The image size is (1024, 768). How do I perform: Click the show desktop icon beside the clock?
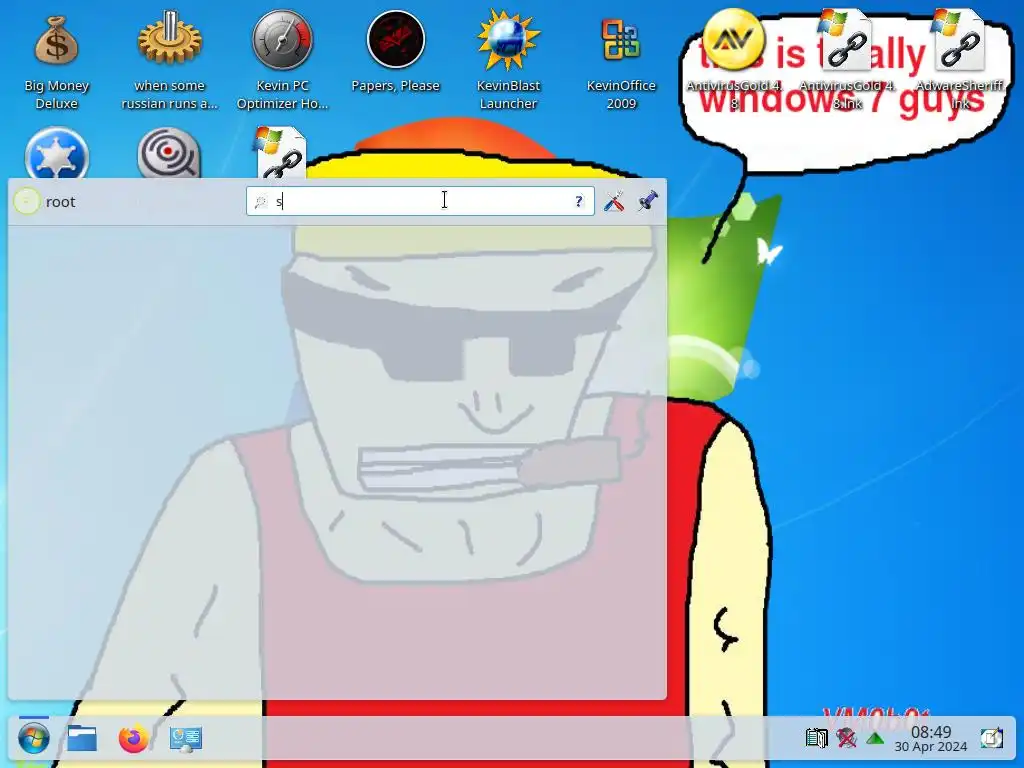point(991,739)
